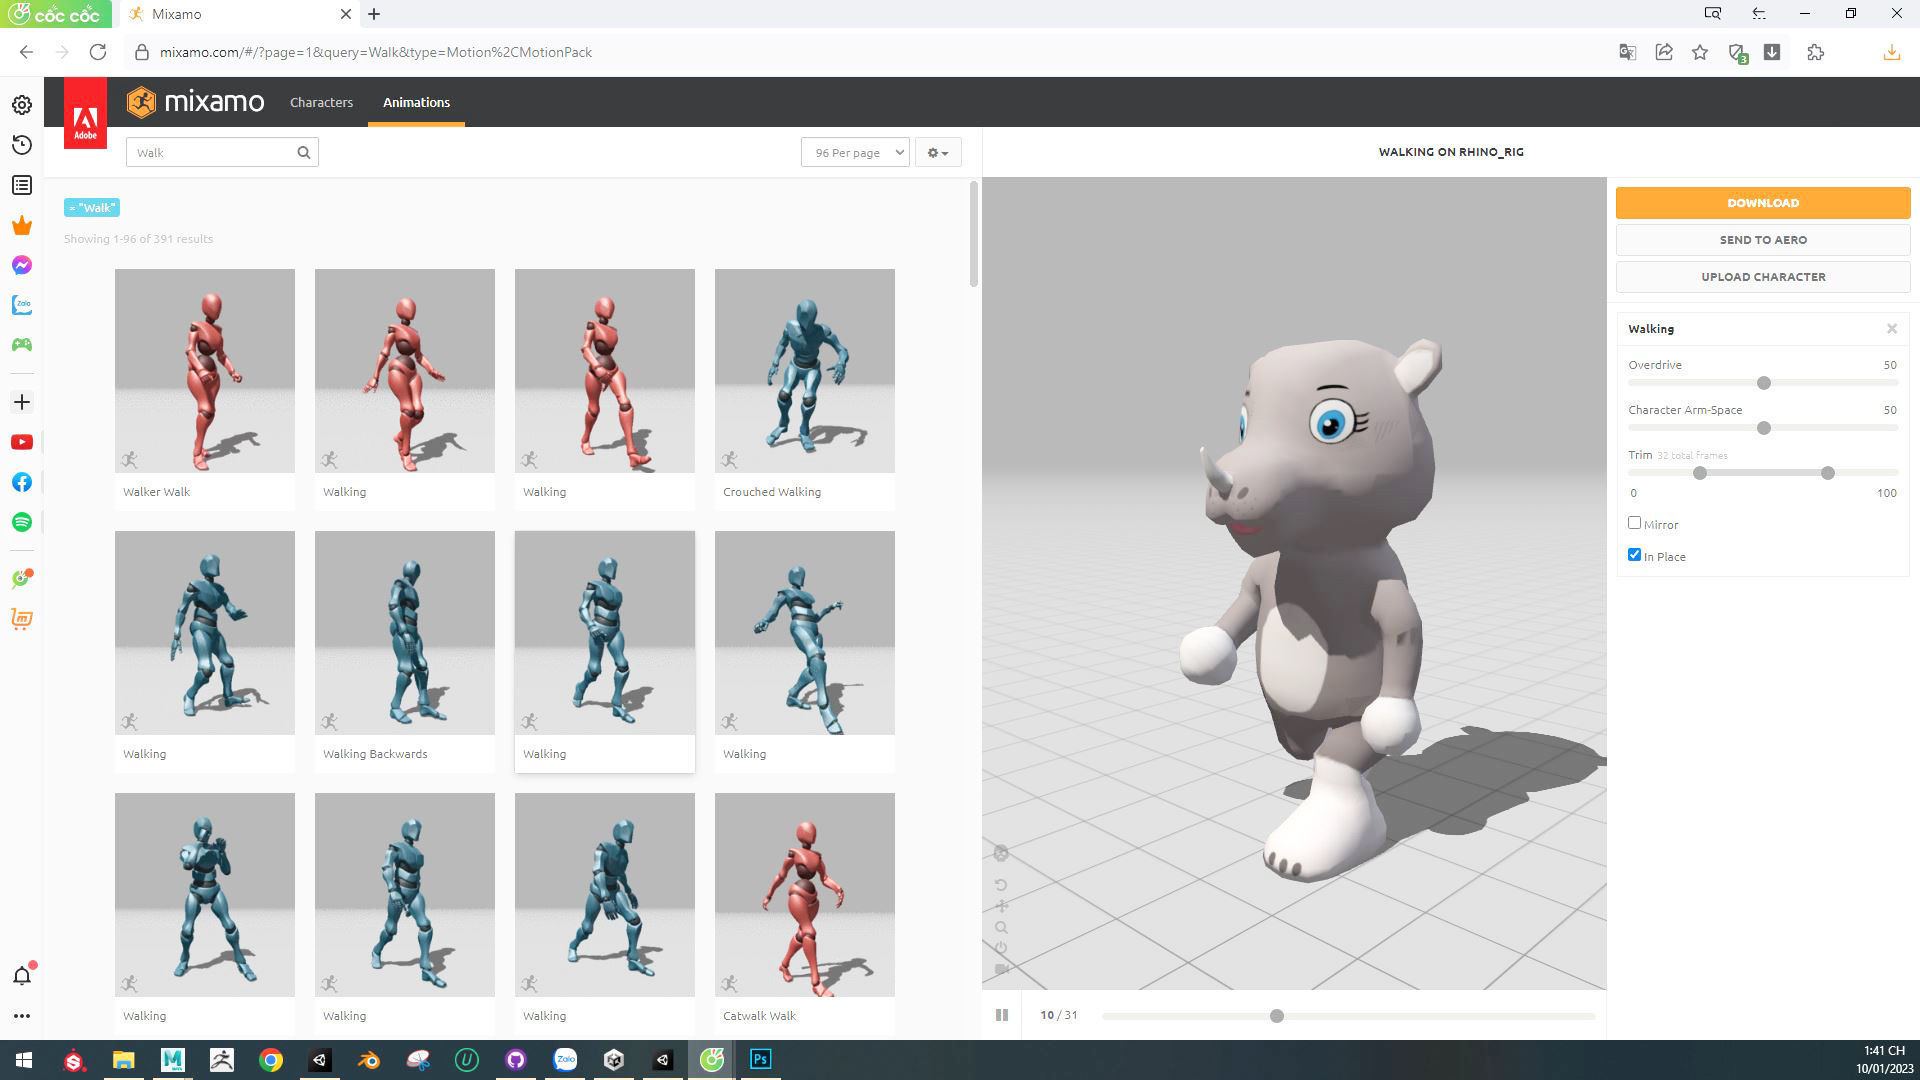Toggle the skeleton view icon in viewer
1920x1080 pixels.
[x=1001, y=853]
